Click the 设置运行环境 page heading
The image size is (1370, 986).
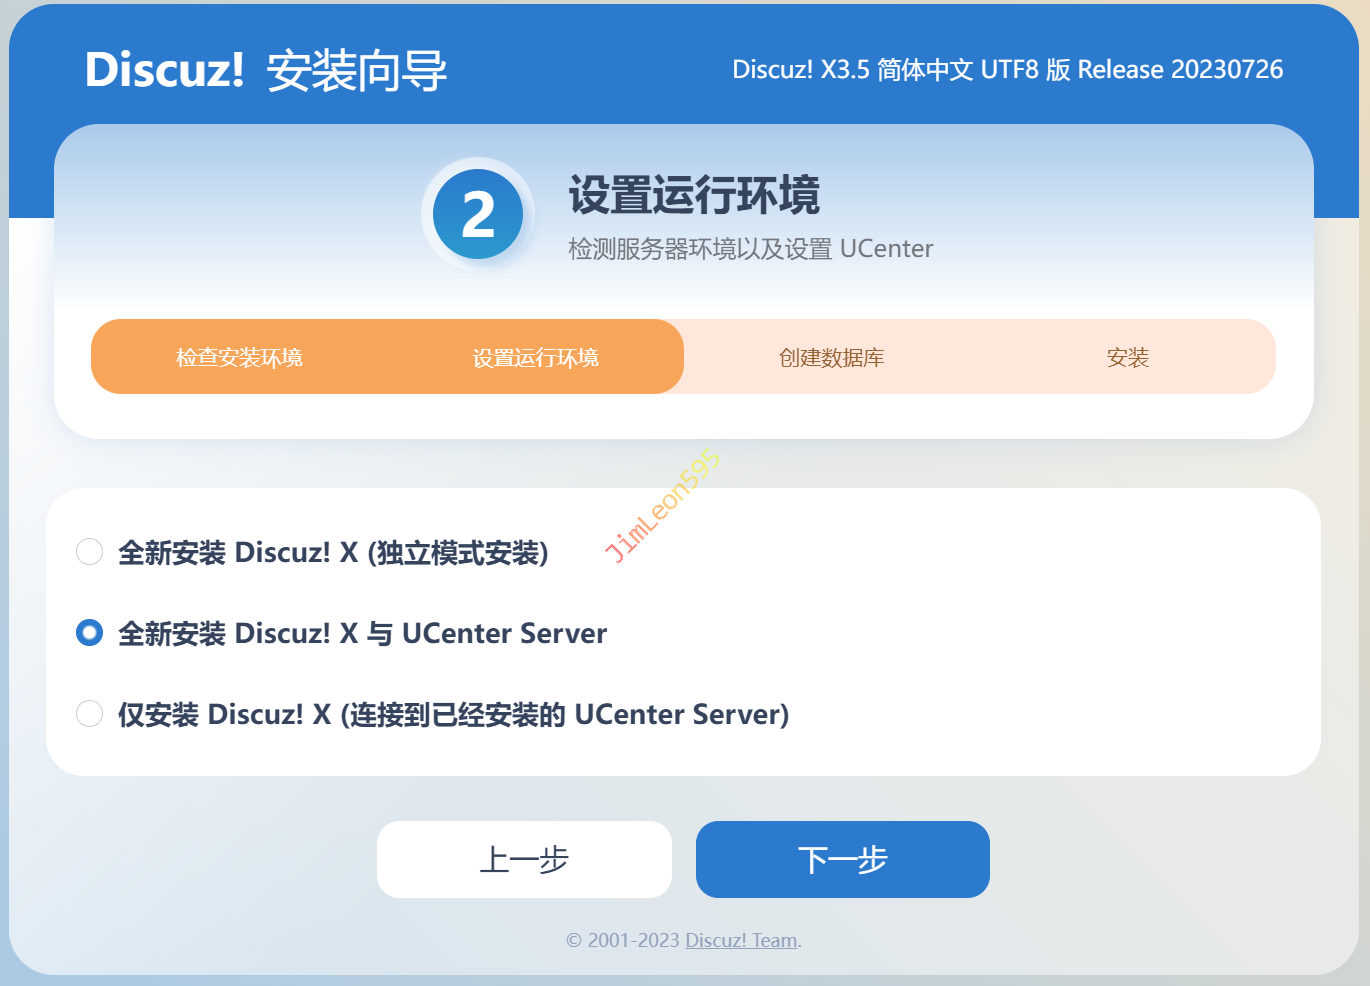point(695,194)
